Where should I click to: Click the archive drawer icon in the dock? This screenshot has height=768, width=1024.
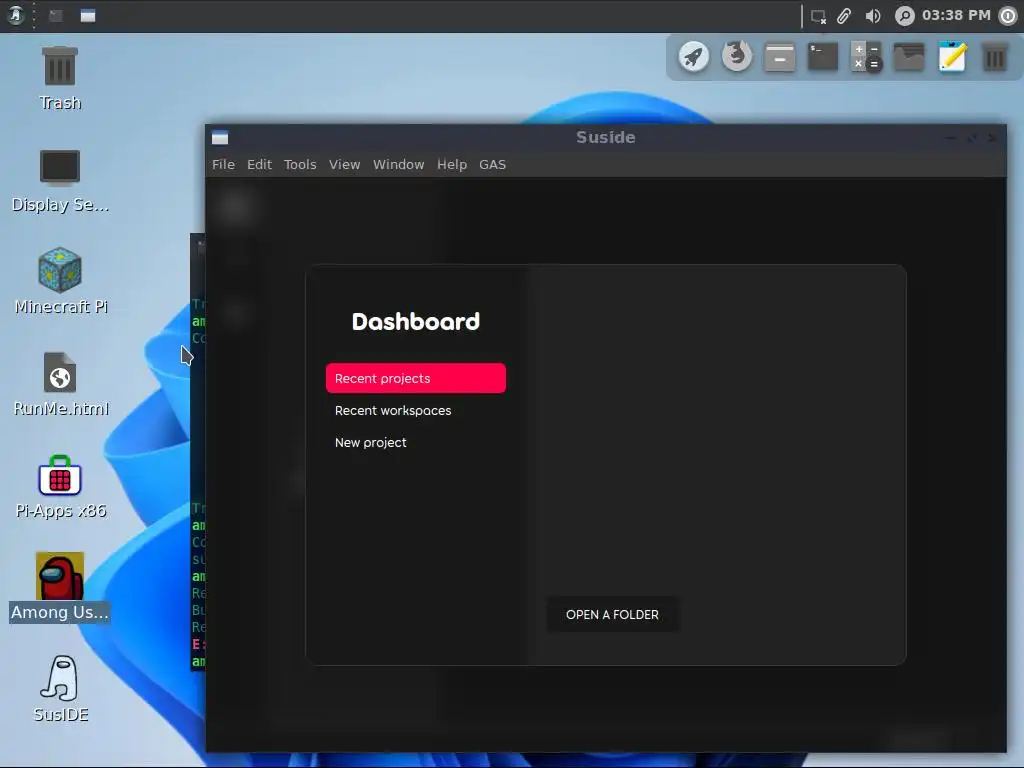[780, 57]
